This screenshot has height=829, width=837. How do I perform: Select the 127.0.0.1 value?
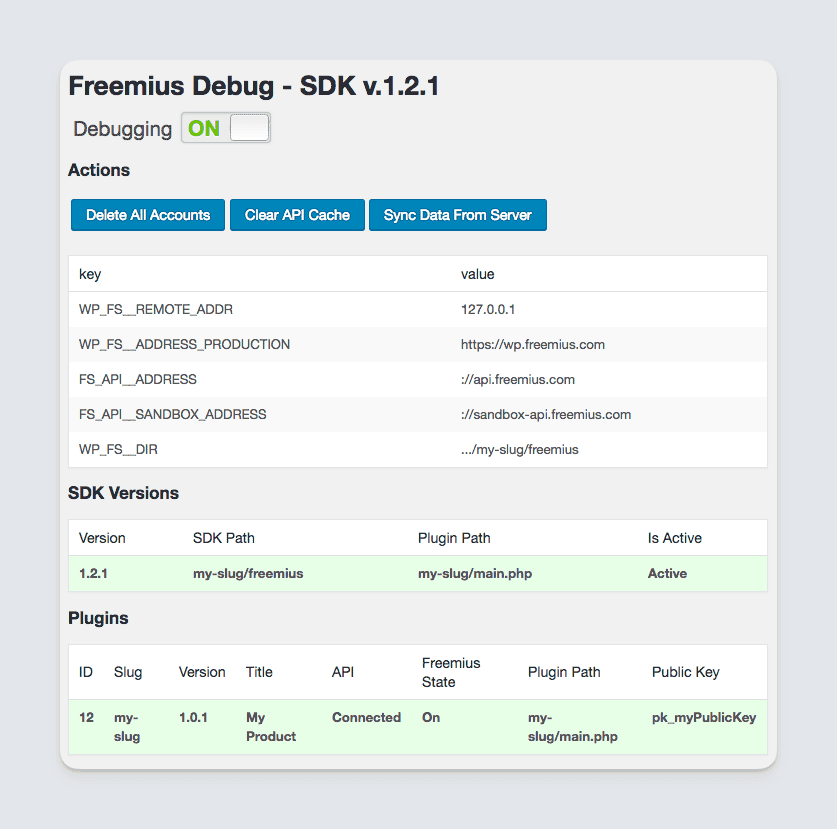[488, 310]
